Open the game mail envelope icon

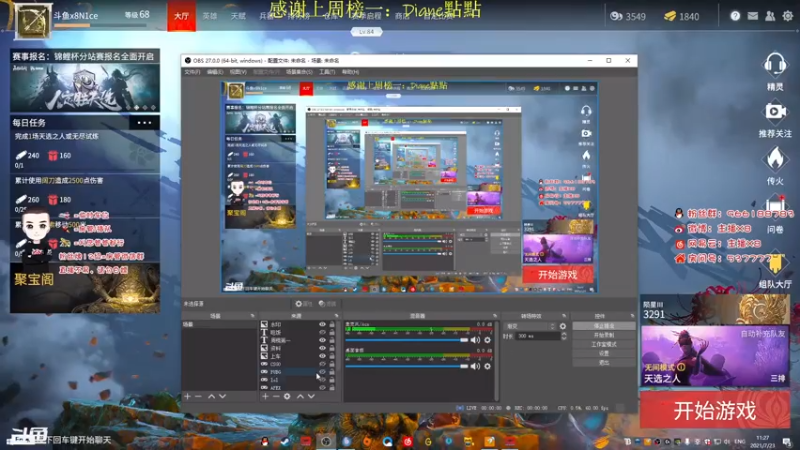point(753,16)
